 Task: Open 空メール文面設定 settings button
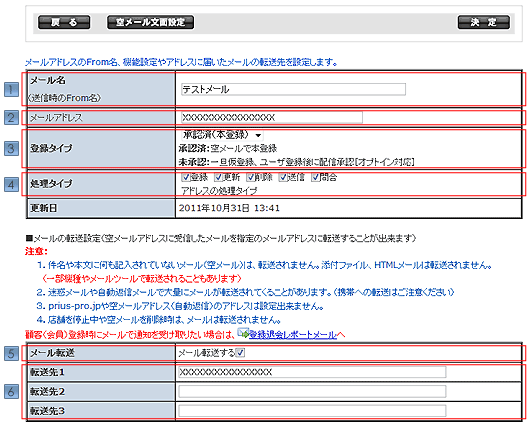pos(151,22)
